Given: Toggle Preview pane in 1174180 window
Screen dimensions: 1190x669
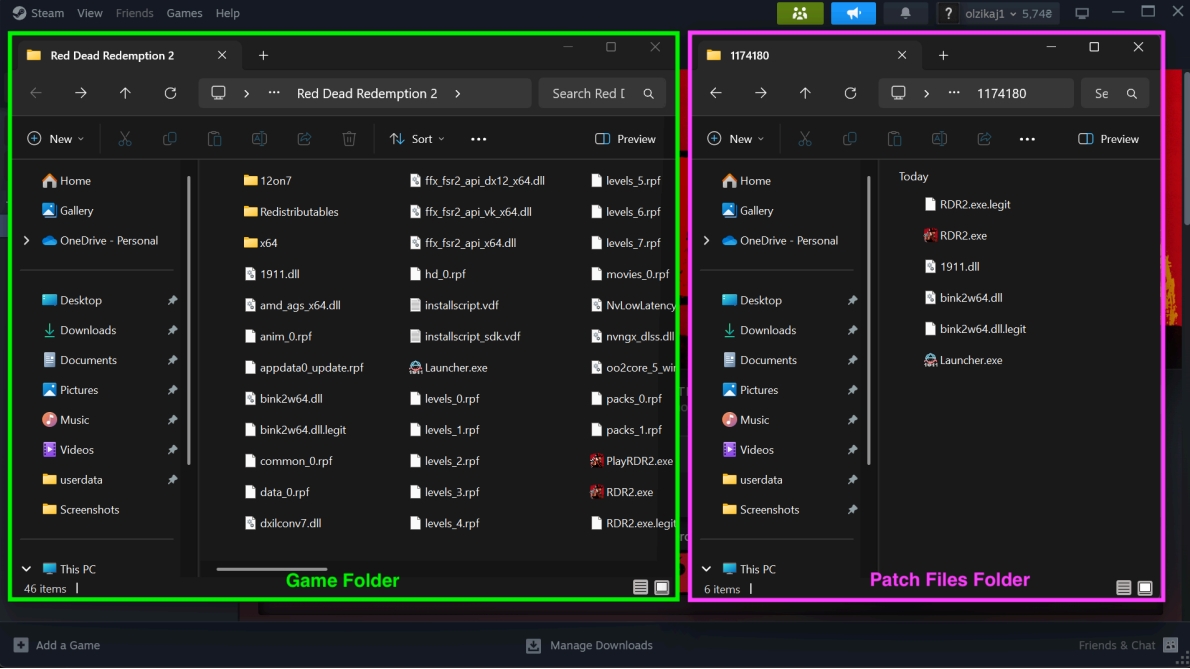Looking at the screenshot, I should [x=1108, y=139].
